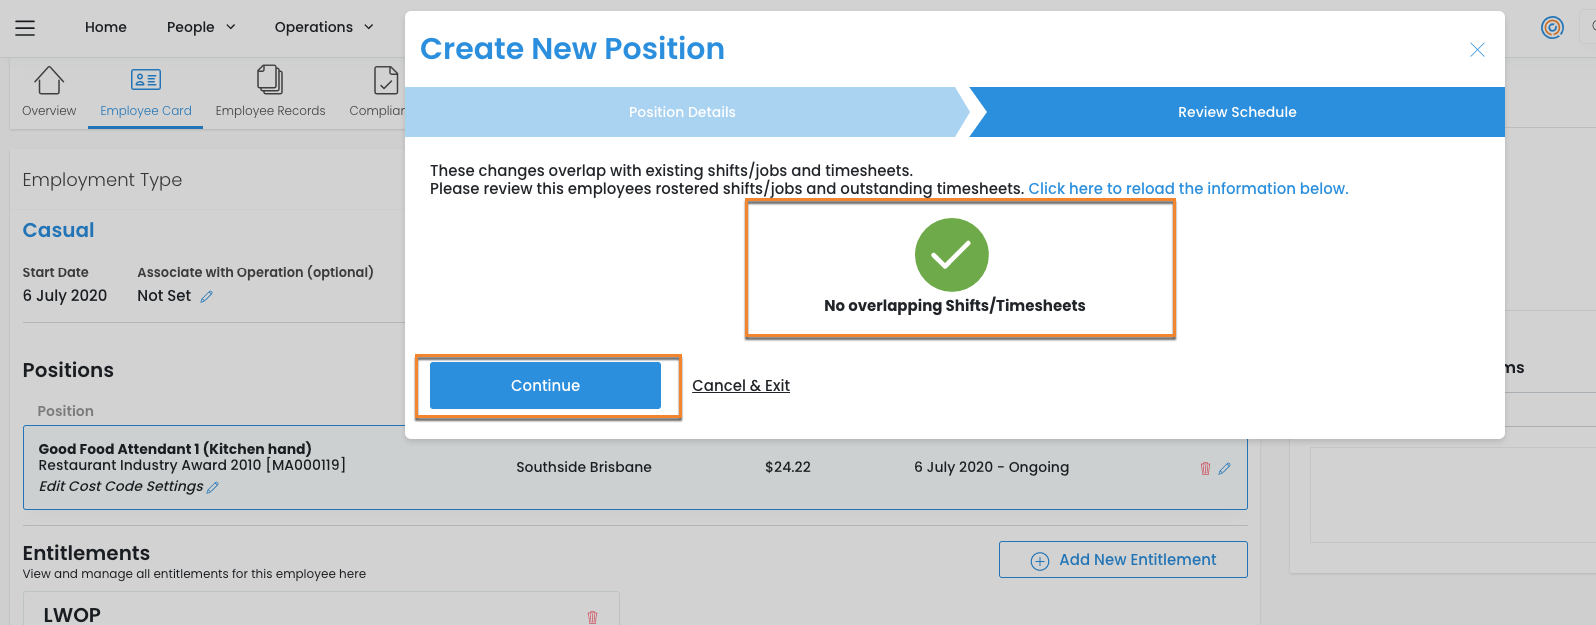Click Add New Entitlement button
1596x625 pixels.
1123,560
